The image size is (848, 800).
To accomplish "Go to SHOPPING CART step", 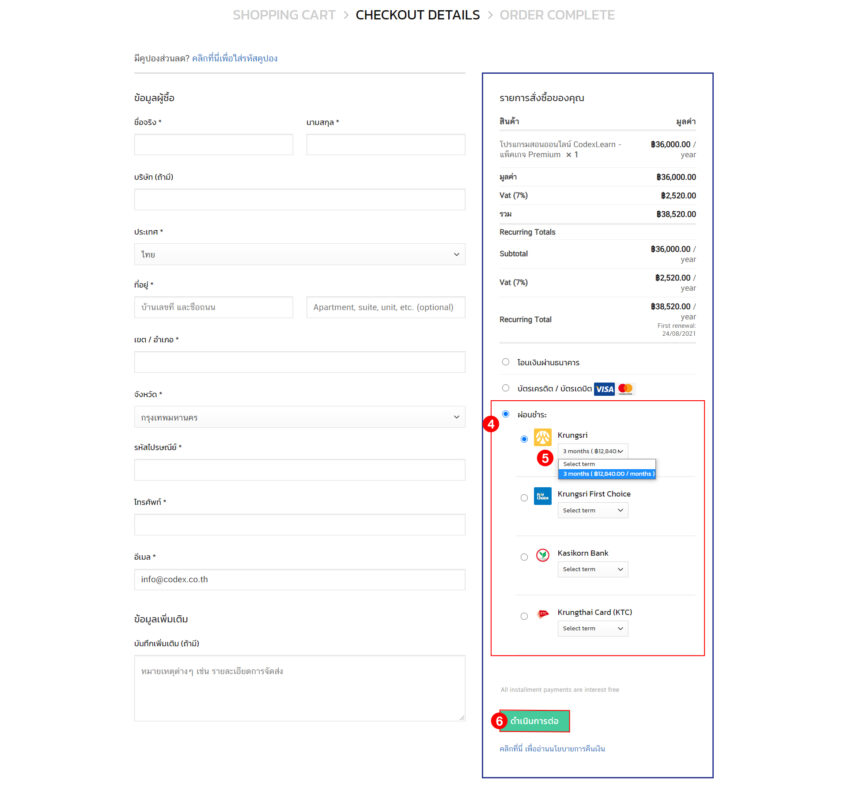I will 283,15.
